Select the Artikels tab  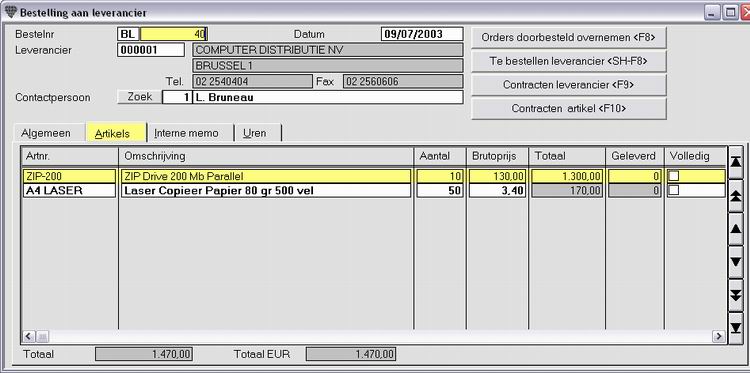(x=116, y=133)
